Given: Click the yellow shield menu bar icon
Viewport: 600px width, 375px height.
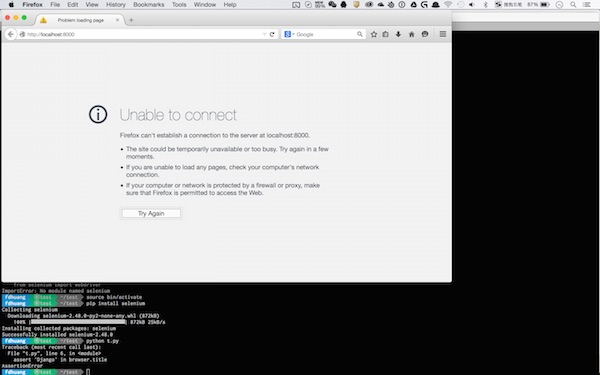Looking at the screenshot, I should [x=356, y=5].
